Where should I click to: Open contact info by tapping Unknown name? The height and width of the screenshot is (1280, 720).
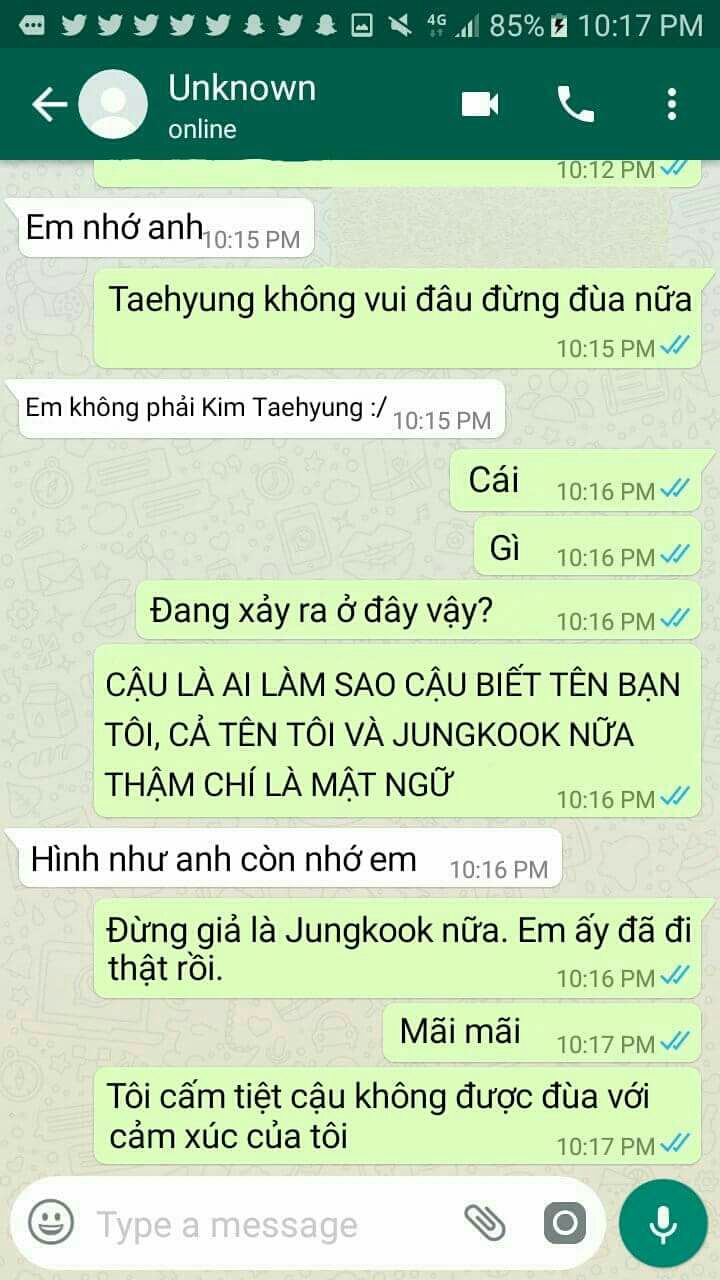click(242, 88)
